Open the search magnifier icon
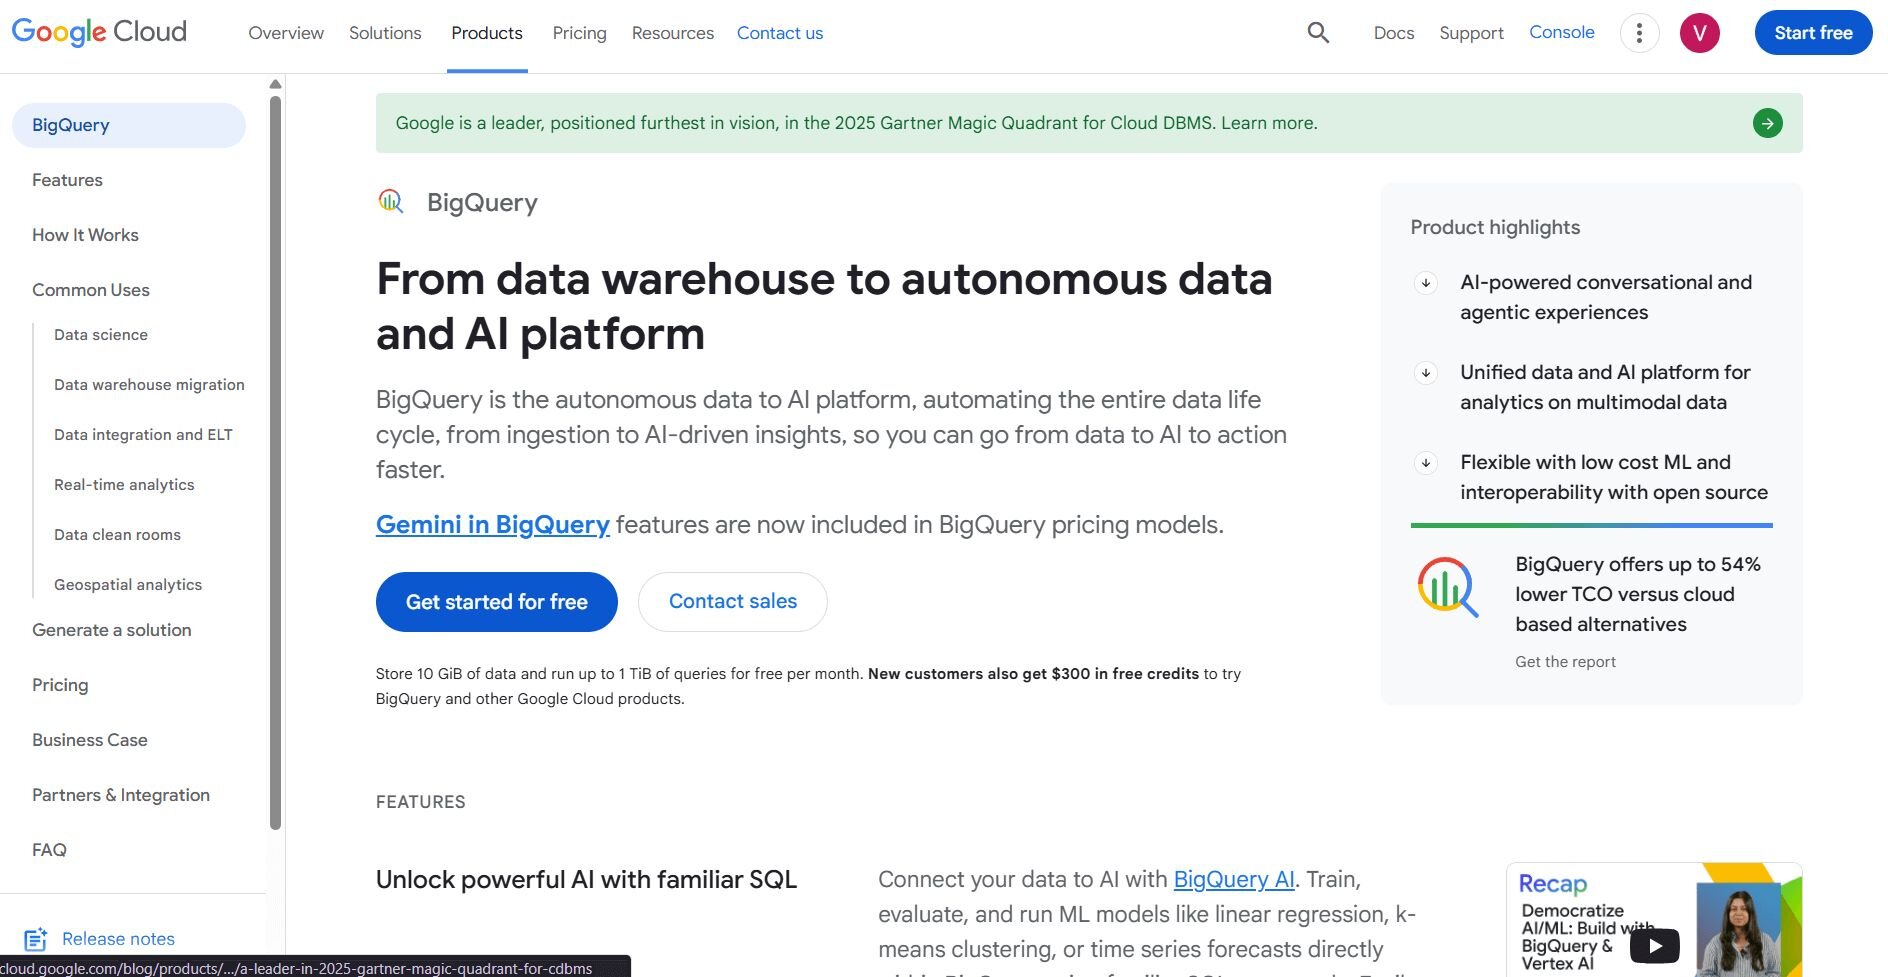 [1318, 33]
